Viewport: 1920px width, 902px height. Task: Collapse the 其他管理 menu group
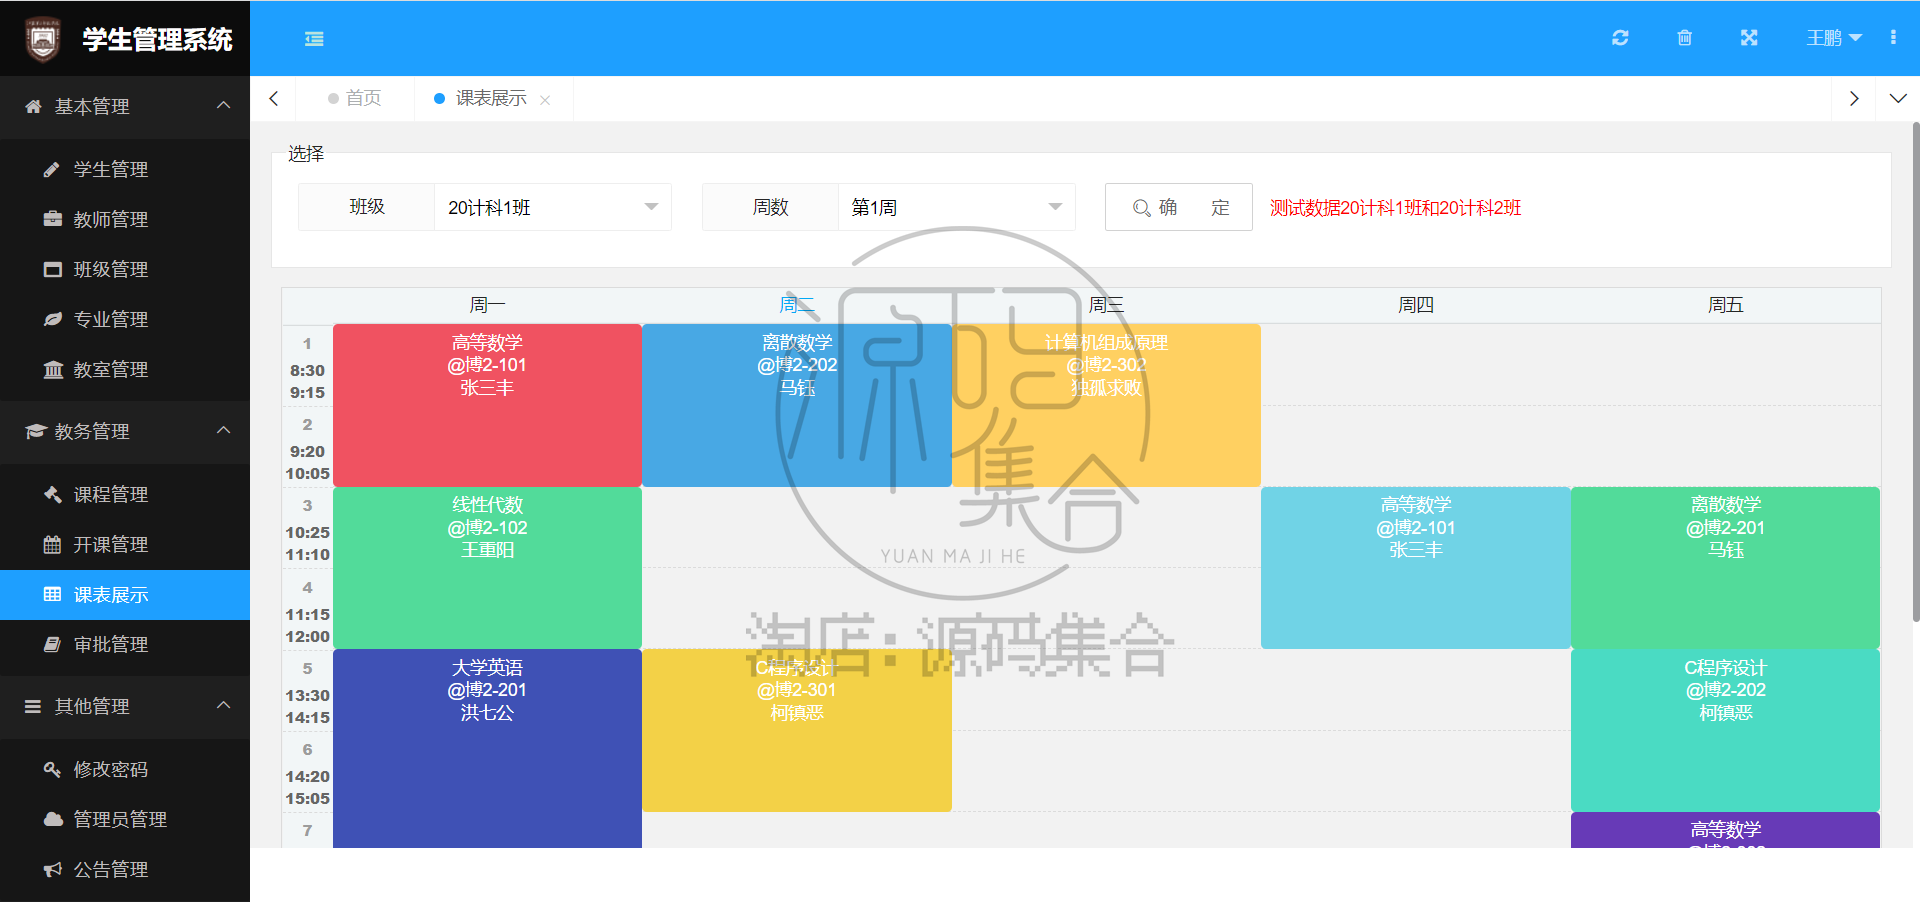[x=223, y=705]
